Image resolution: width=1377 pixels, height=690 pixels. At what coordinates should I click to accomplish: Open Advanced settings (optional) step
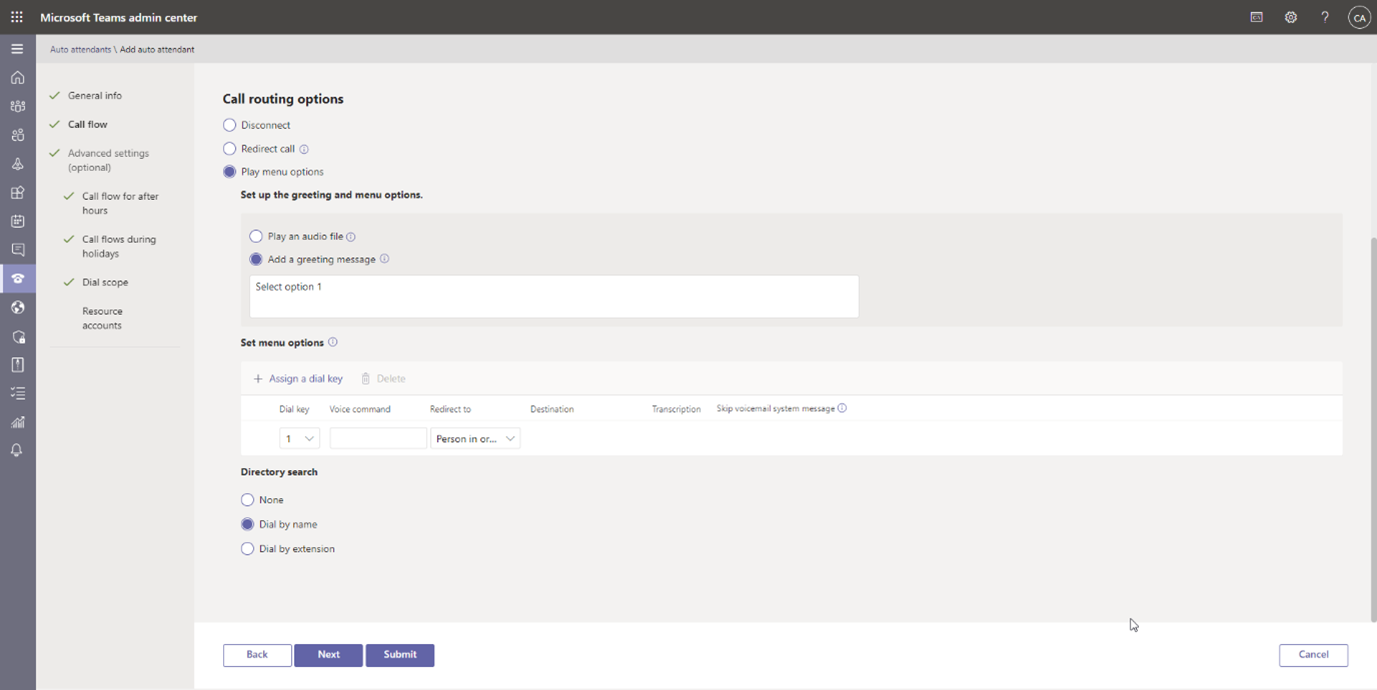click(108, 160)
